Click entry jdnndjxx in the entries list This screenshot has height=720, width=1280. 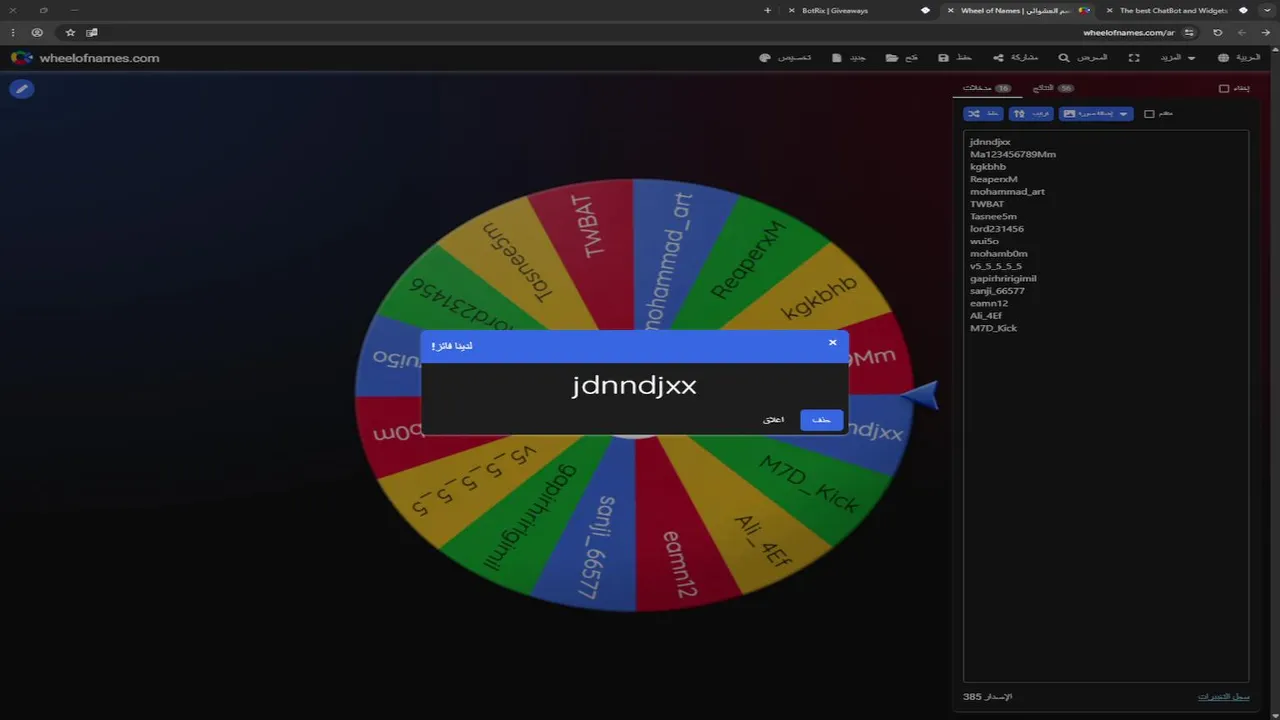990,142
